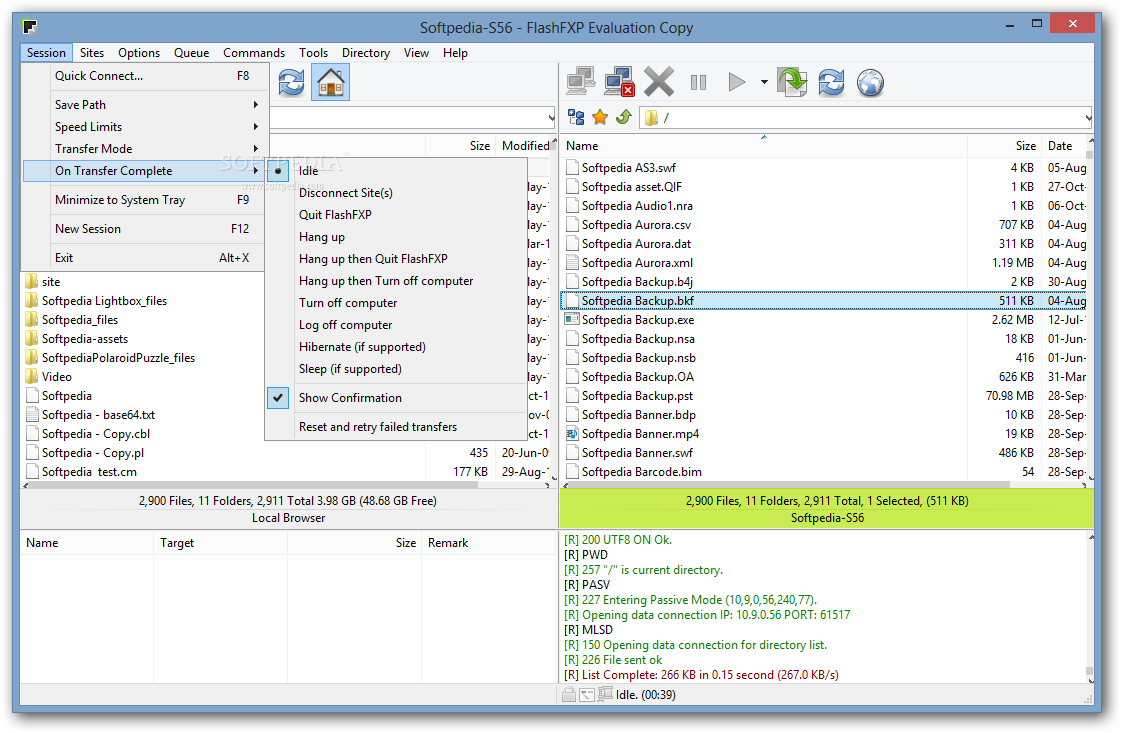Open the Session menu

tap(46, 52)
